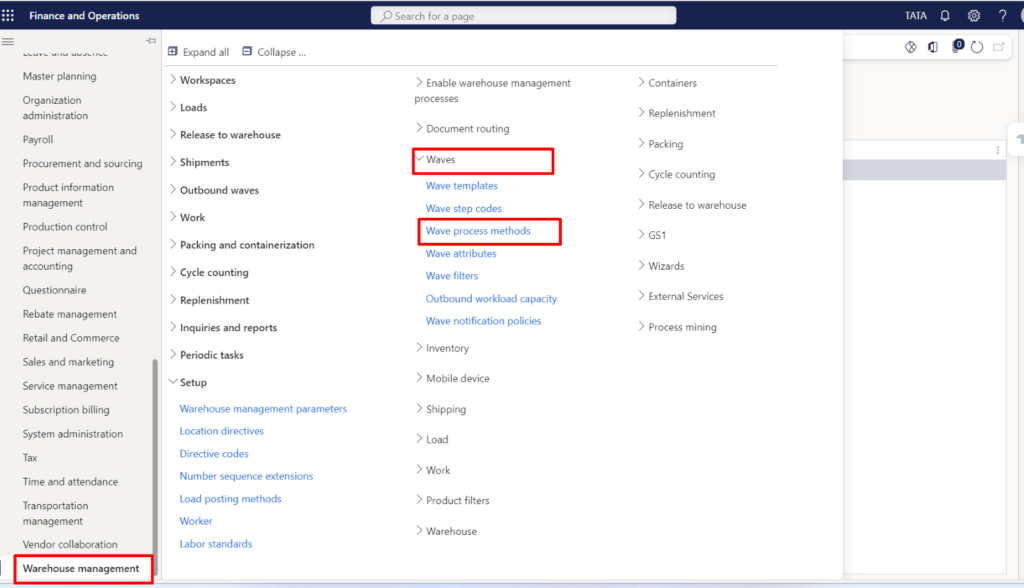1024x588 pixels.
Task: Click the open in new window icon
Action: [x=999, y=47]
